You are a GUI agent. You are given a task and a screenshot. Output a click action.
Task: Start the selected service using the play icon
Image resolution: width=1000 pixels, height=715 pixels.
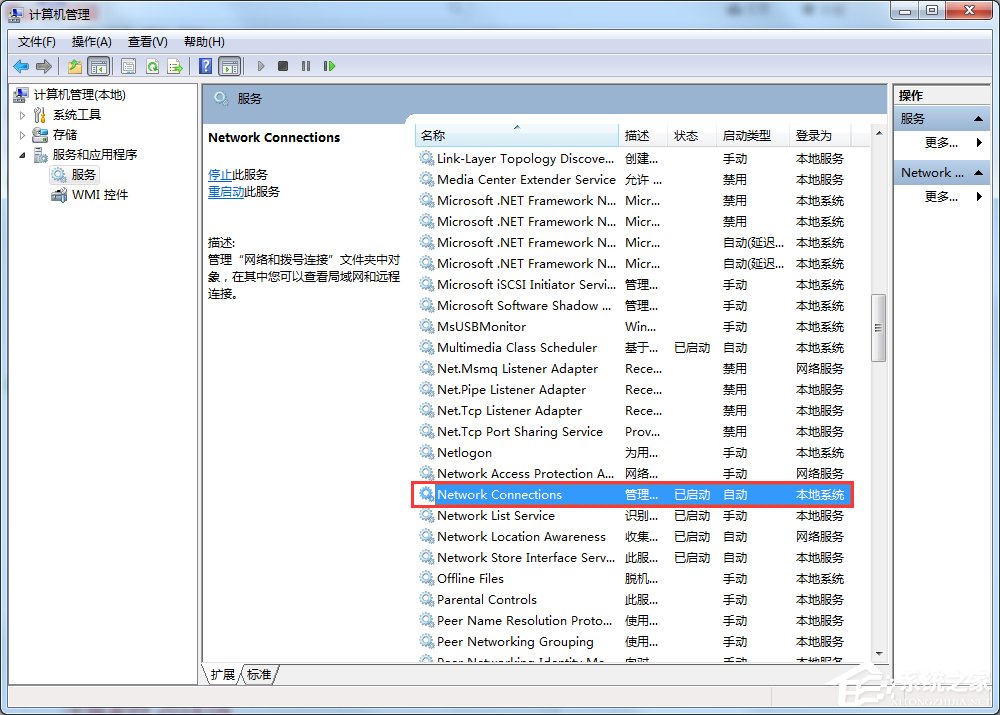(261, 66)
